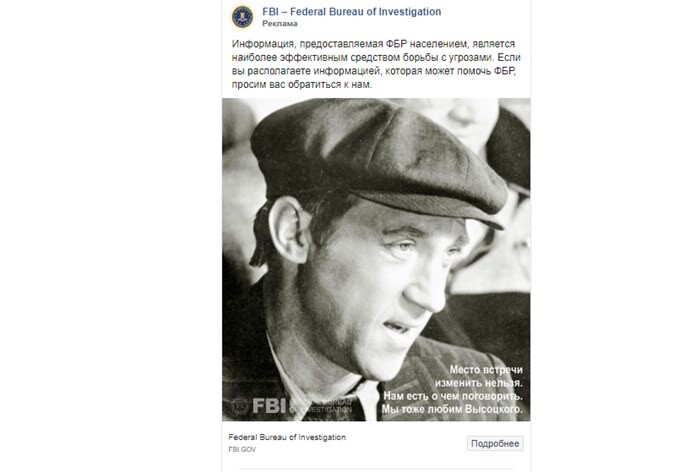Click the изменить нельзя overlay line

479,383
